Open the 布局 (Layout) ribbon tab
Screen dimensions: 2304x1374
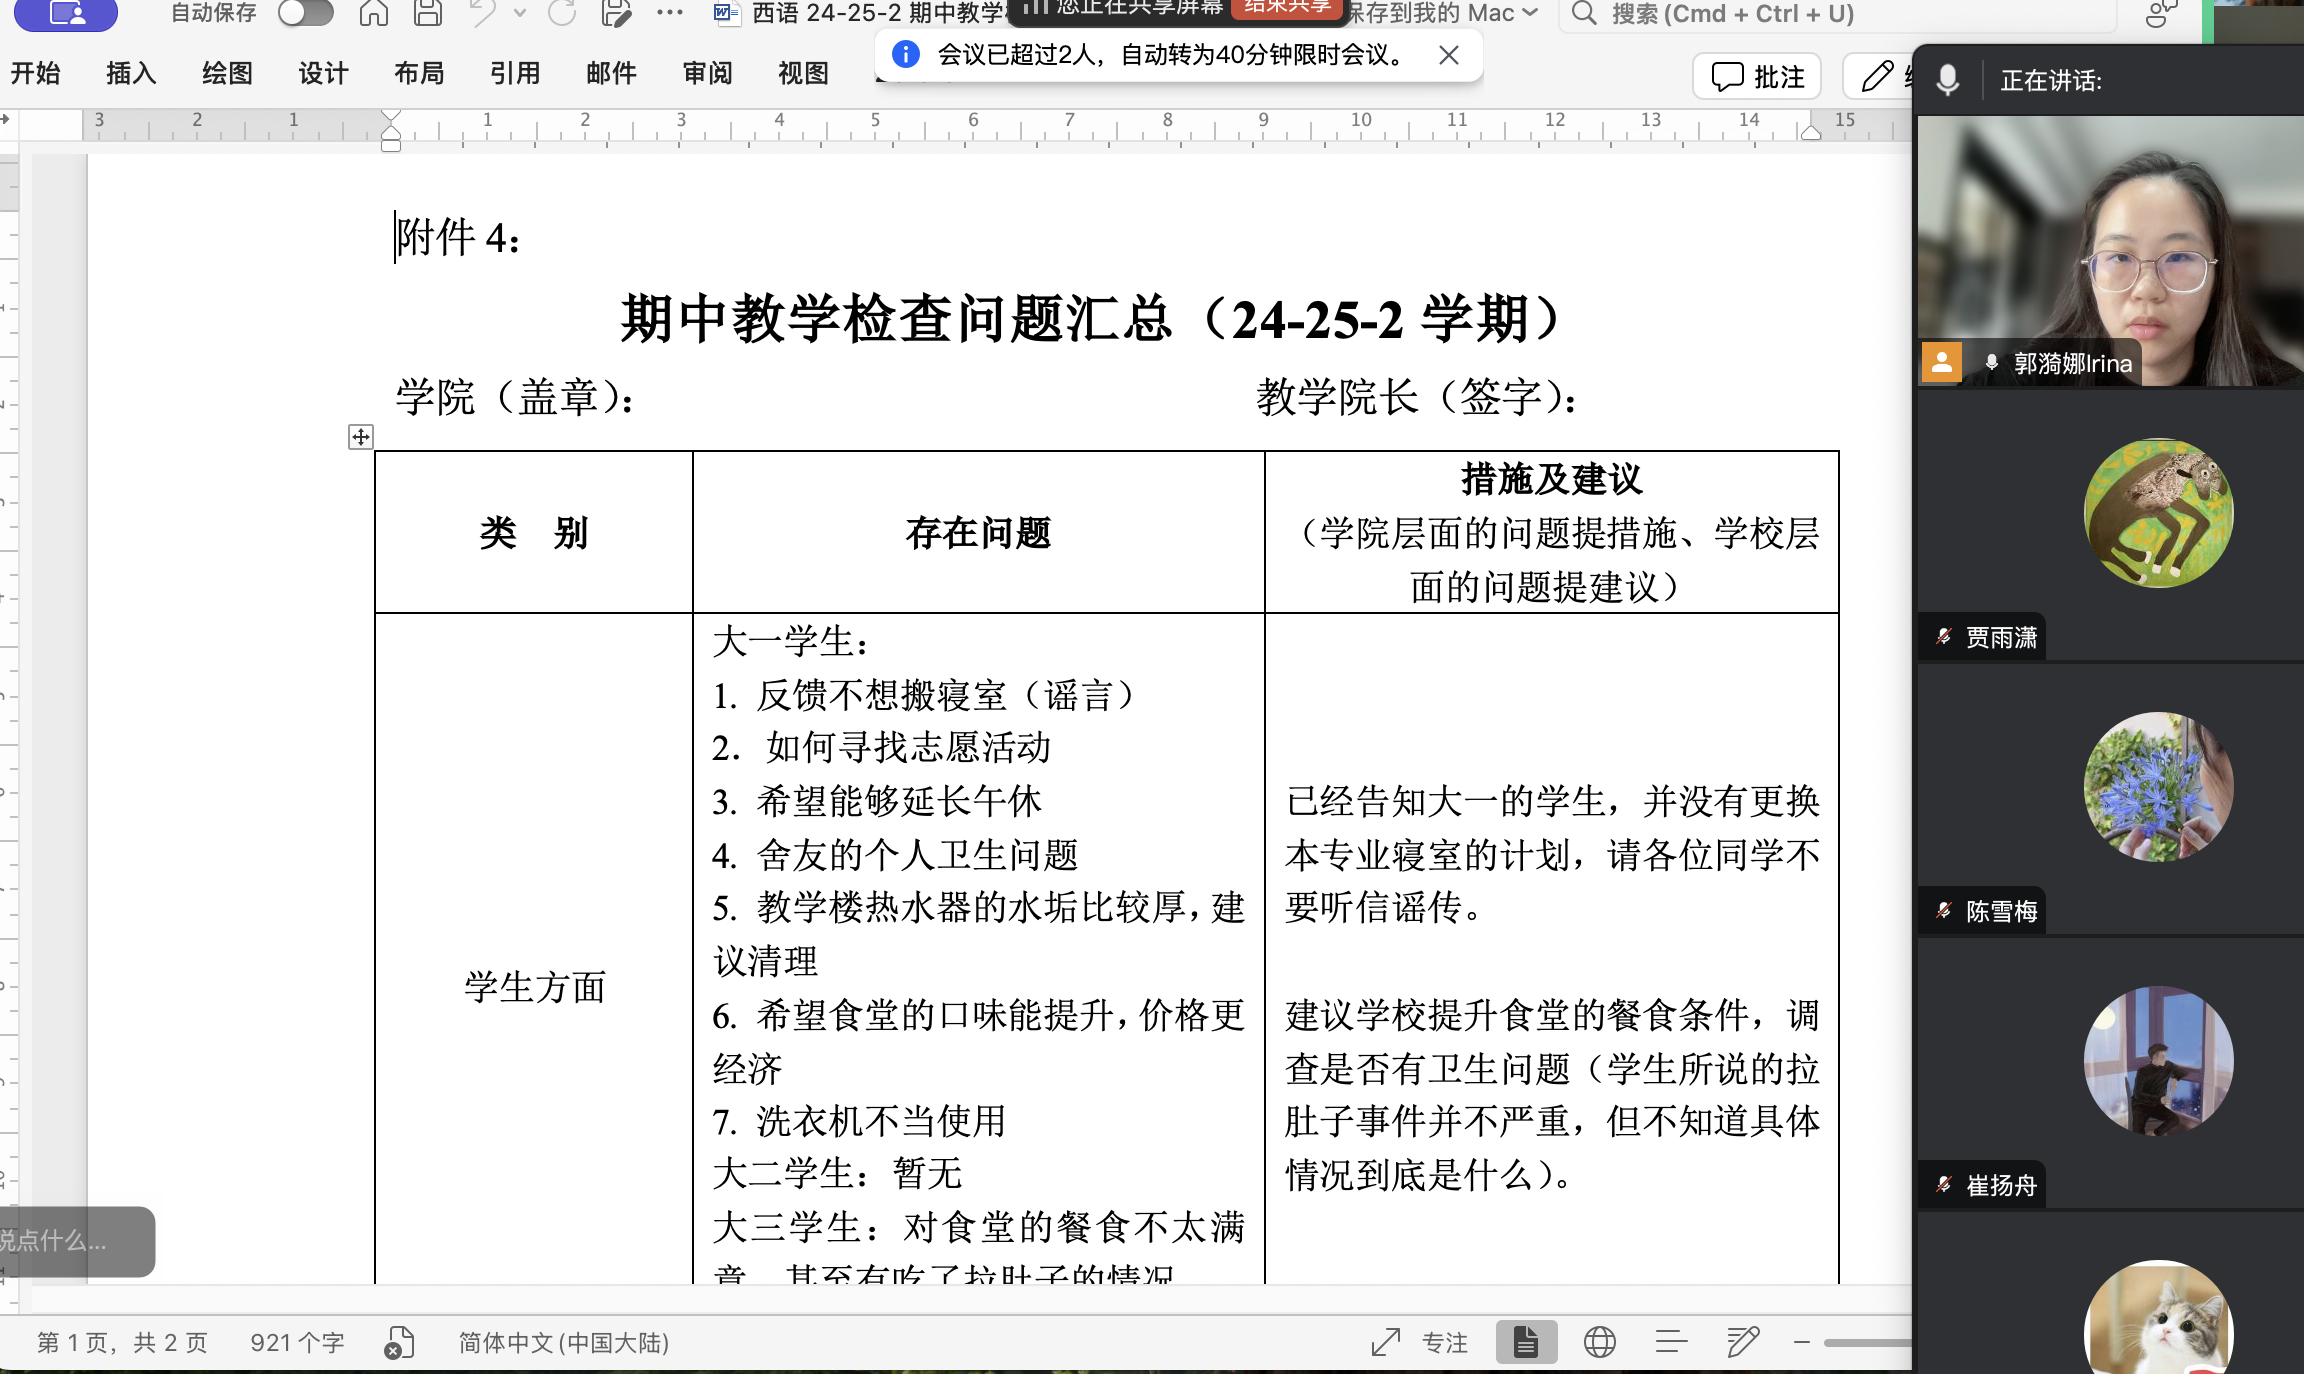(x=420, y=73)
